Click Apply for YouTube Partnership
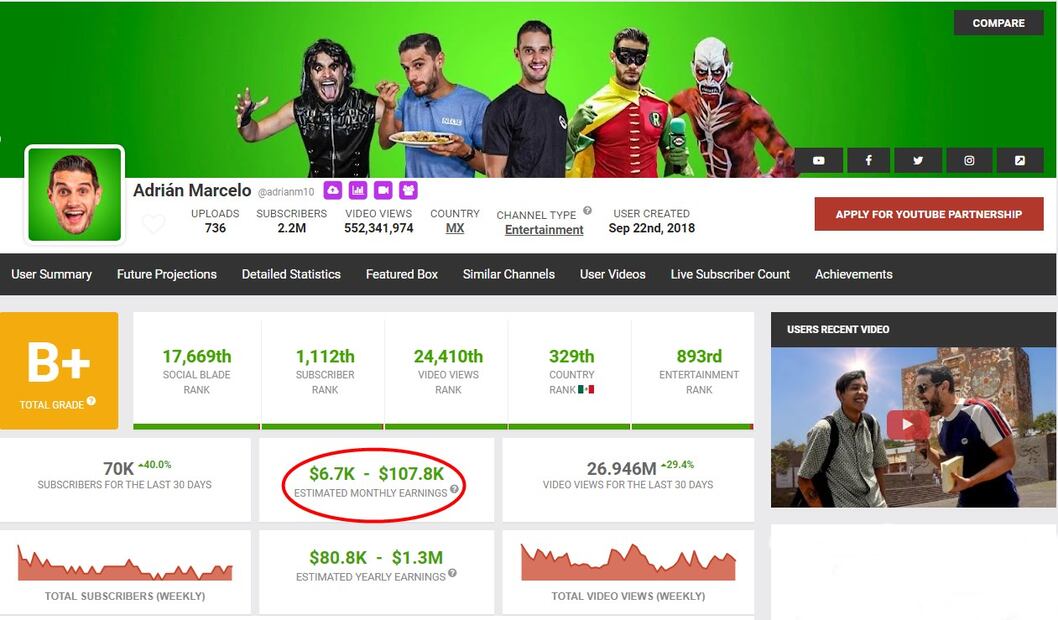1058x620 pixels. [928, 214]
